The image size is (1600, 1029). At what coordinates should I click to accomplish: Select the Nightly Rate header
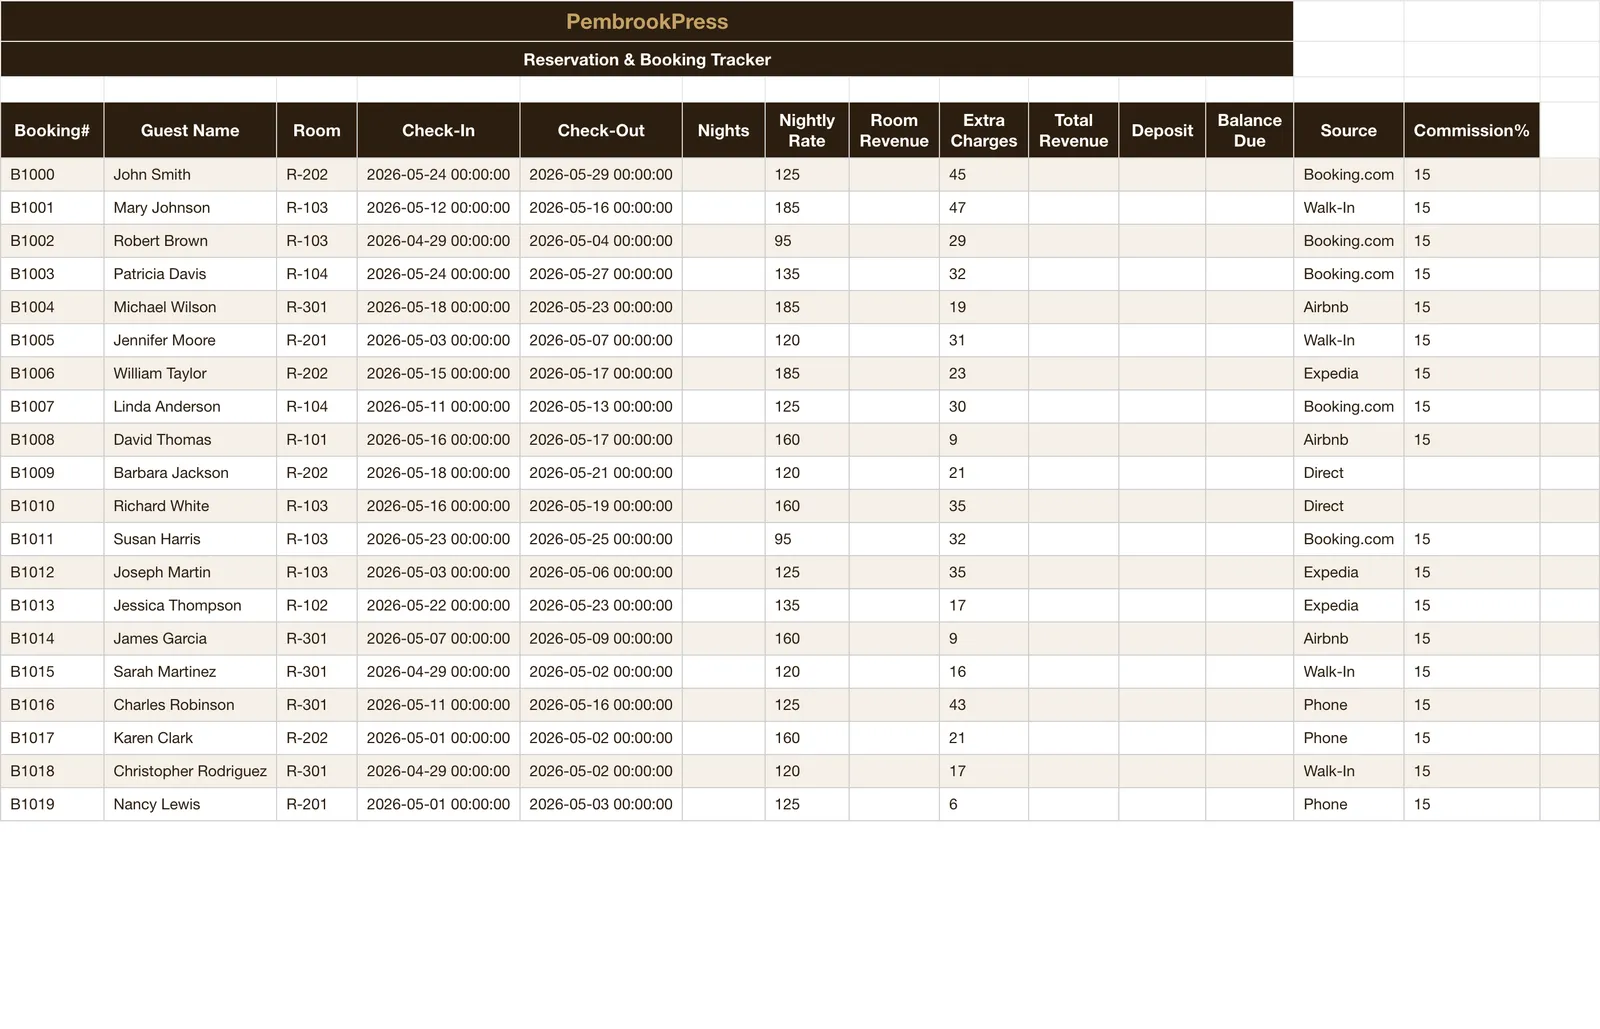pos(807,130)
